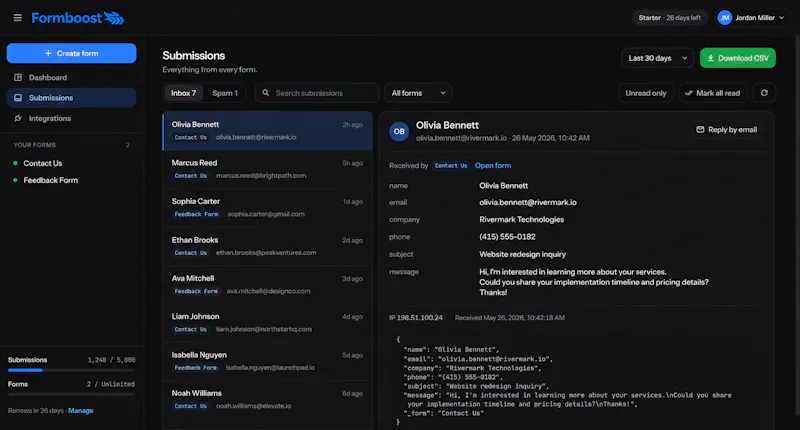Image resolution: width=800 pixels, height=430 pixels.
Task: Click the Open form link
Action: (x=493, y=165)
